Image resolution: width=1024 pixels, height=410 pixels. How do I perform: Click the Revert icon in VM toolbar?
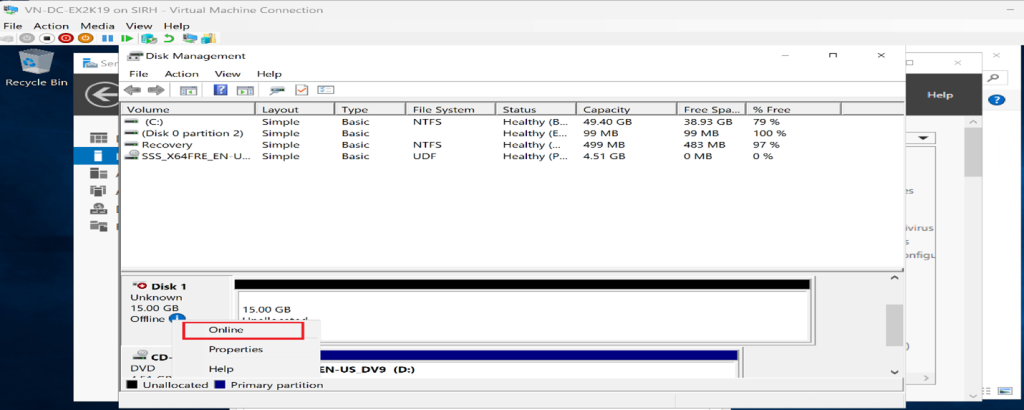(169, 39)
